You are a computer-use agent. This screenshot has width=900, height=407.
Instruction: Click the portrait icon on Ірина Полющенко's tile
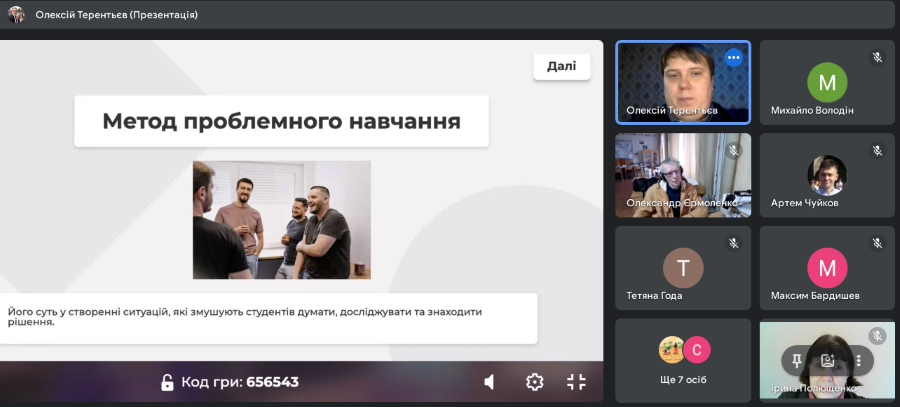[x=827, y=361]
